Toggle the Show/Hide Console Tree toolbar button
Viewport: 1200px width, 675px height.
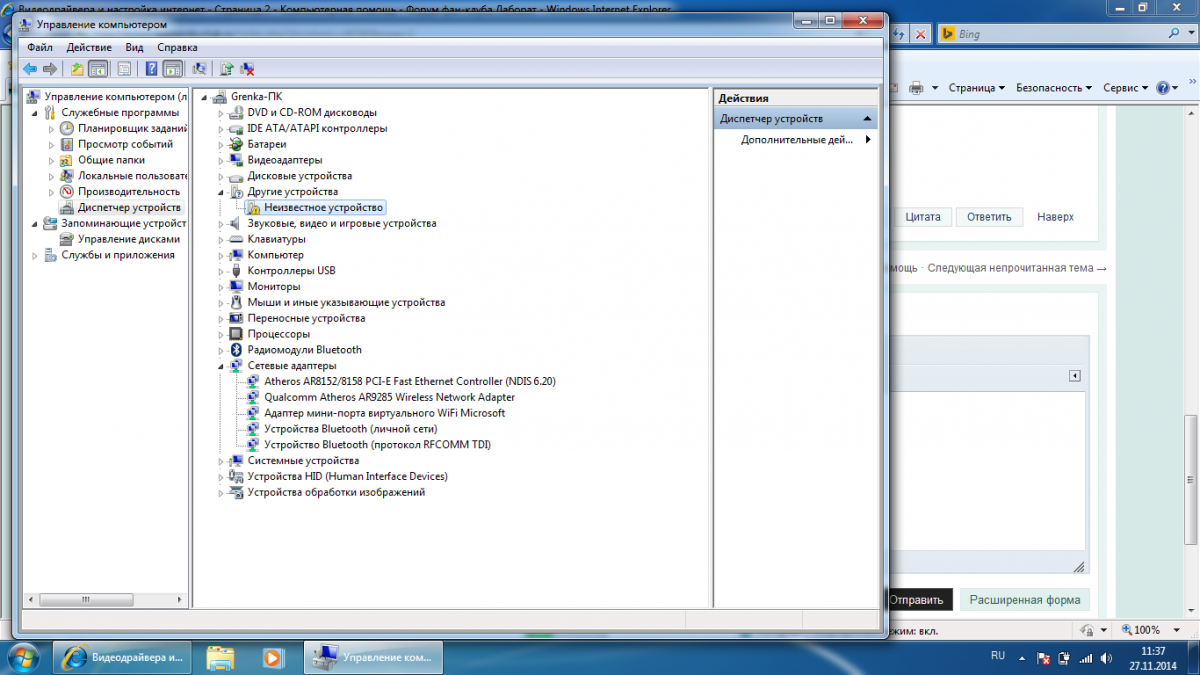tap(98, 69)
